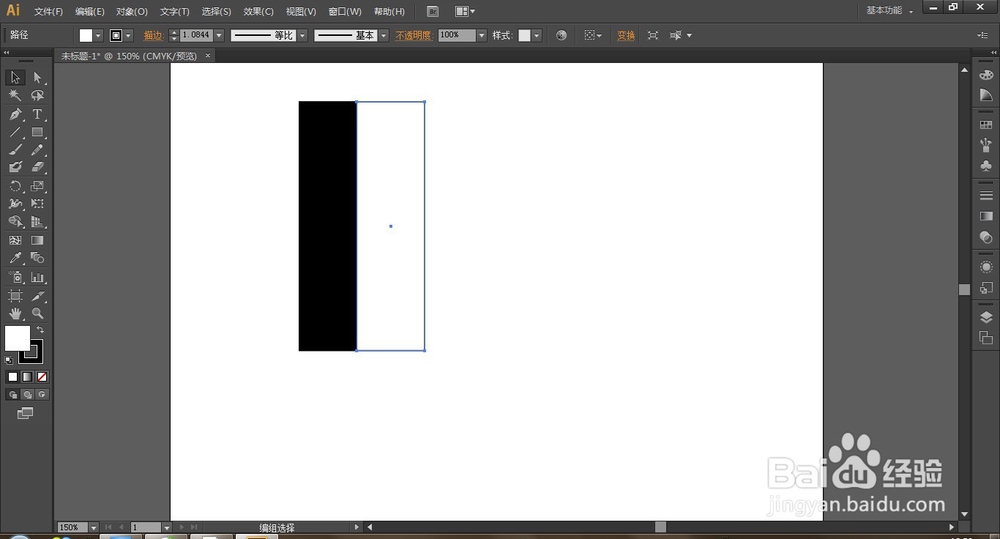Open 基本 brush definition dropdown

tap(384, 36)
